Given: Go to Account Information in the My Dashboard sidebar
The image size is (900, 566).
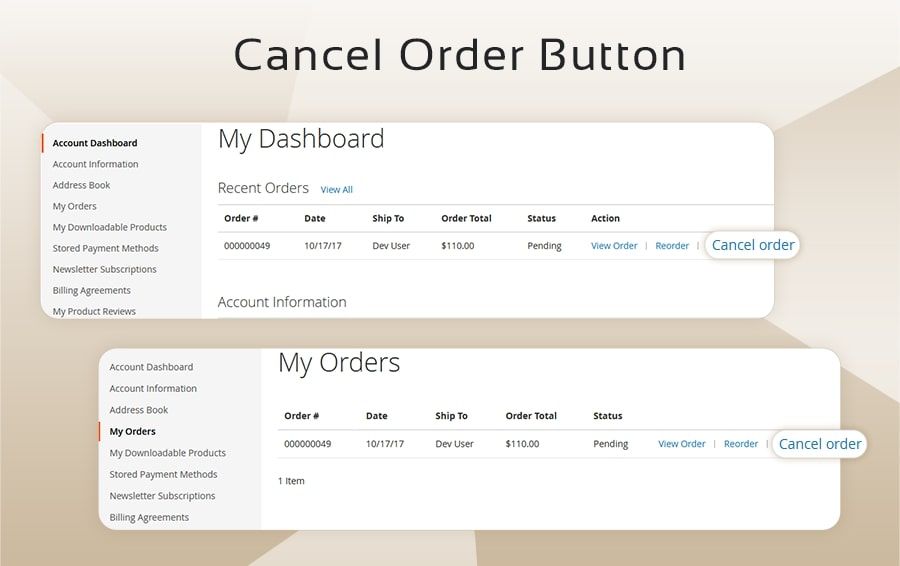Looking at the screenshot, I should tap(96, 164).
